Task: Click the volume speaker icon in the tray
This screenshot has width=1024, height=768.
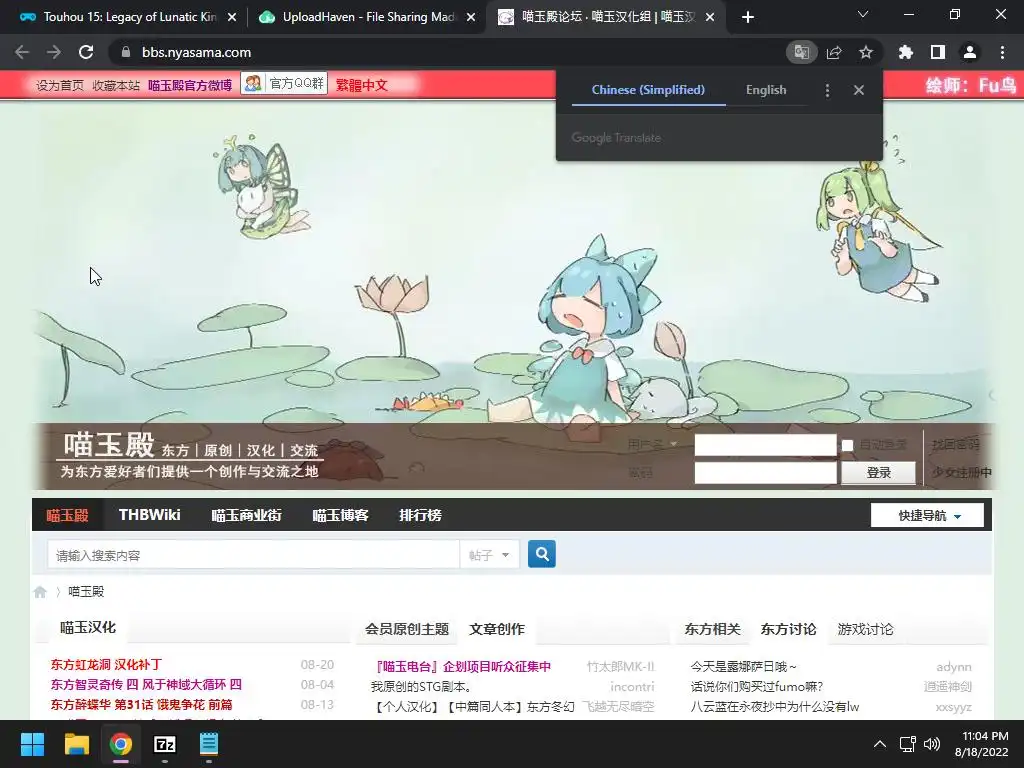Action: coord(932,744)
